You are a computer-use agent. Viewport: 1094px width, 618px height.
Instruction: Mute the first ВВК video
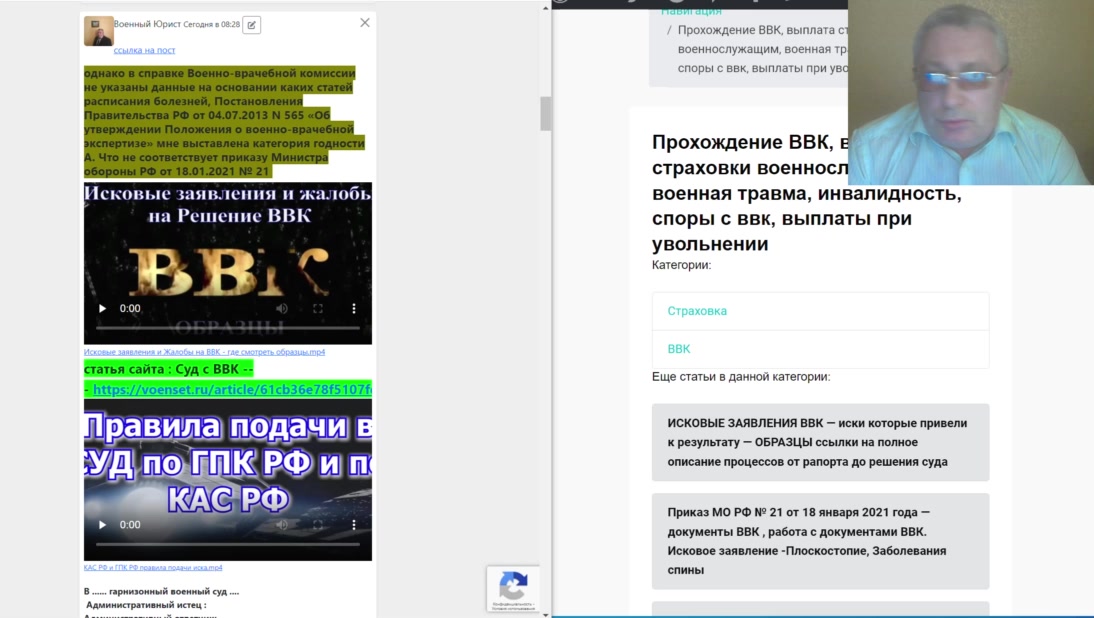pos(282,308)
